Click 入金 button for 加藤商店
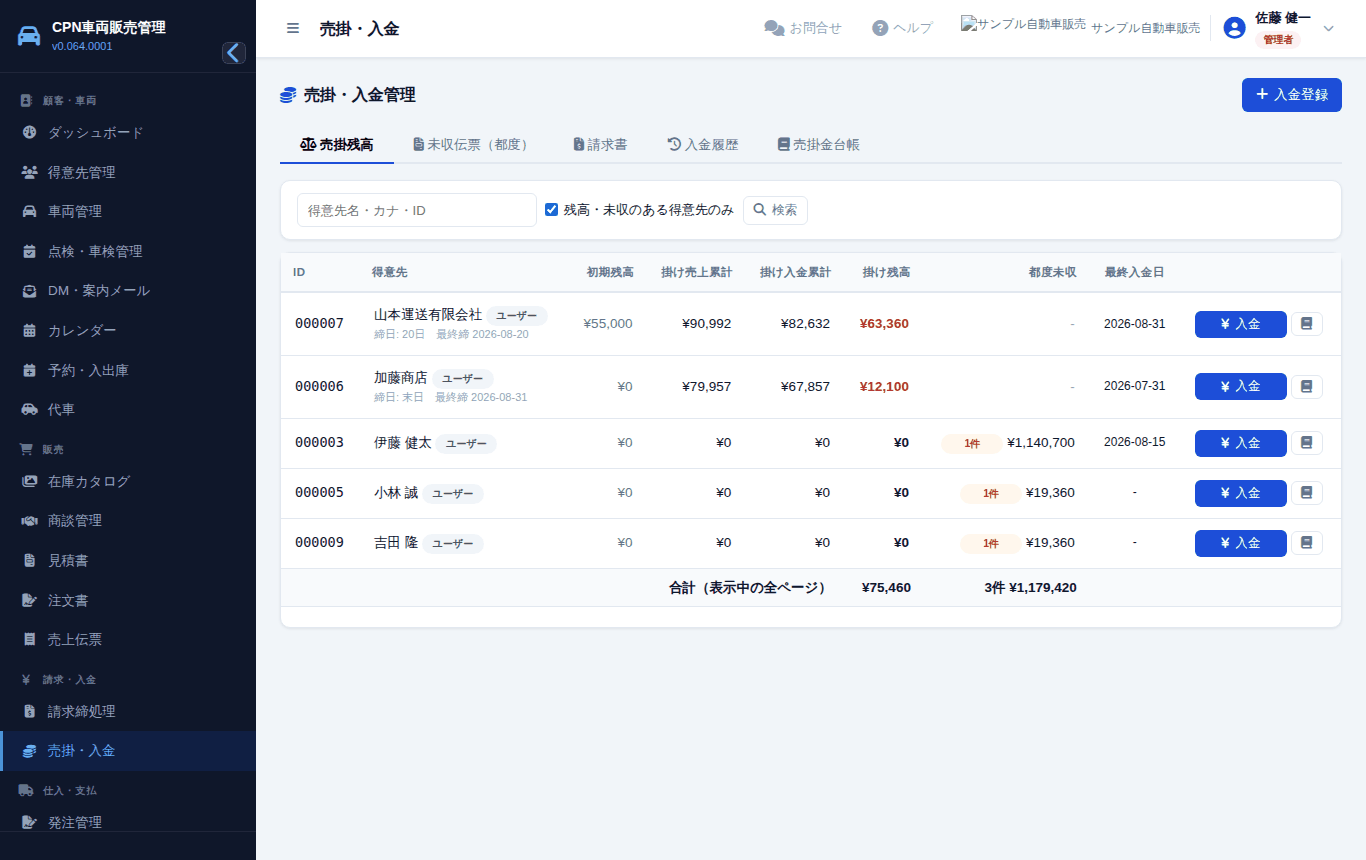1366x860 pixels. (x=1241, y=387)
